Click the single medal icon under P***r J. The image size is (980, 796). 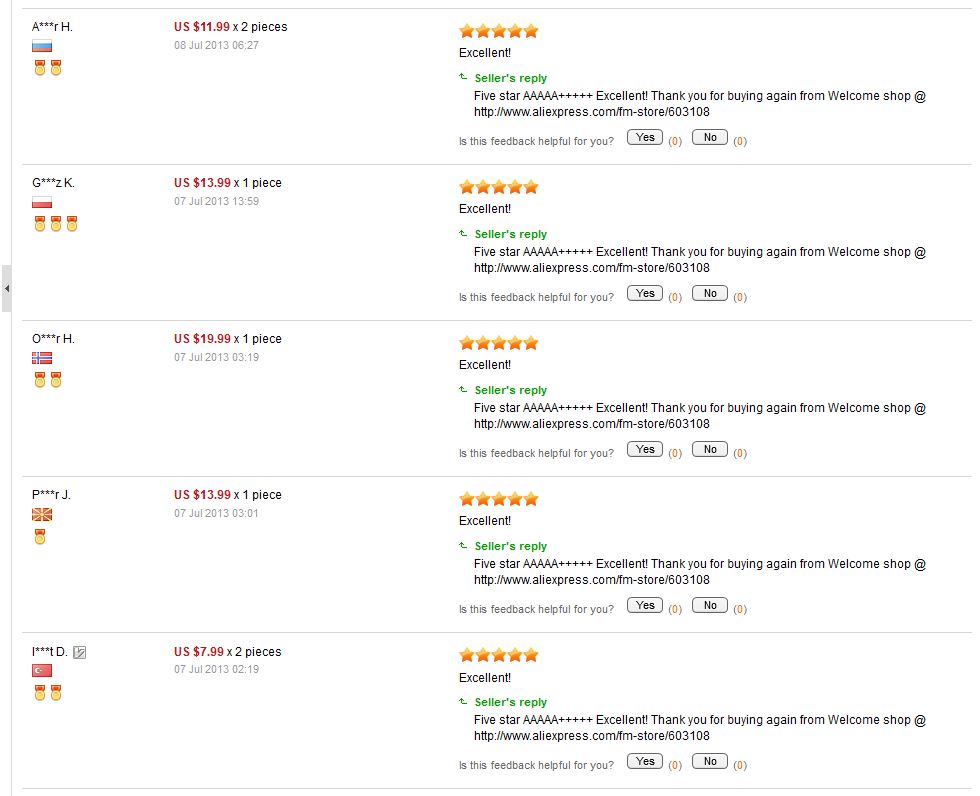pyautogui.click(x=40, y=536)
